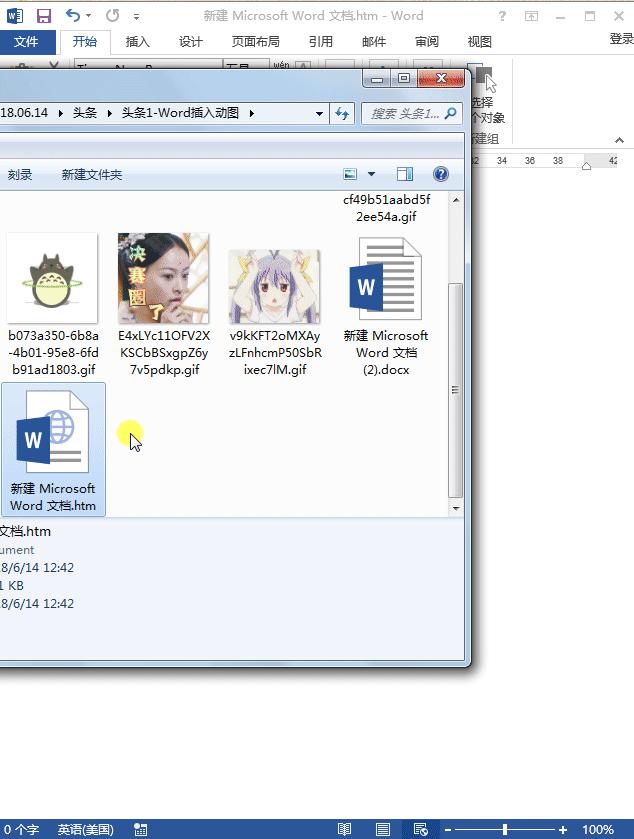634x839 pixels.
Task: Click the scroll down arrow in file list
Action: pos(456,508)
